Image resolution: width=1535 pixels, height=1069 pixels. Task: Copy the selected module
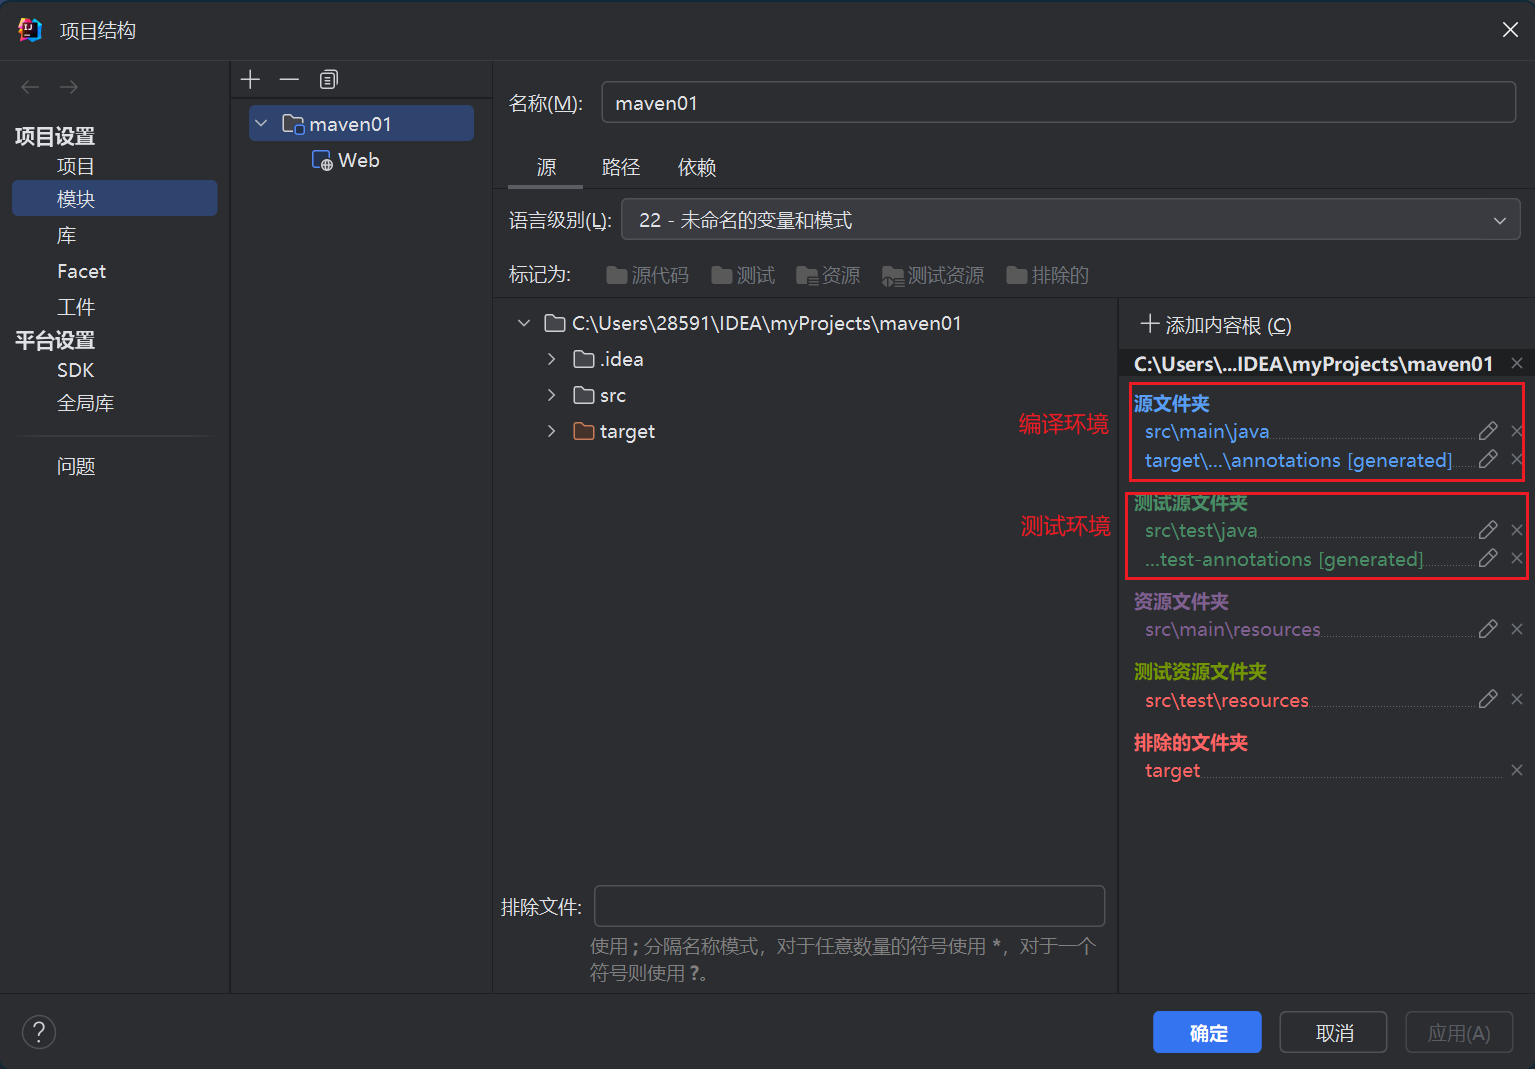pyautogui.click(x=328, y=79)
